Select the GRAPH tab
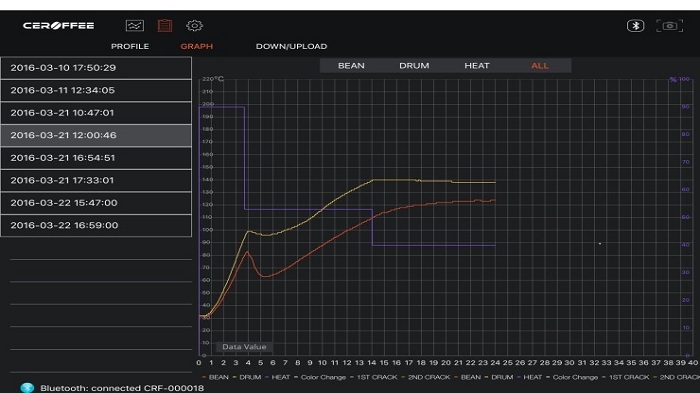Viewport: 700px width, 393px height. [x=196, y=46]
